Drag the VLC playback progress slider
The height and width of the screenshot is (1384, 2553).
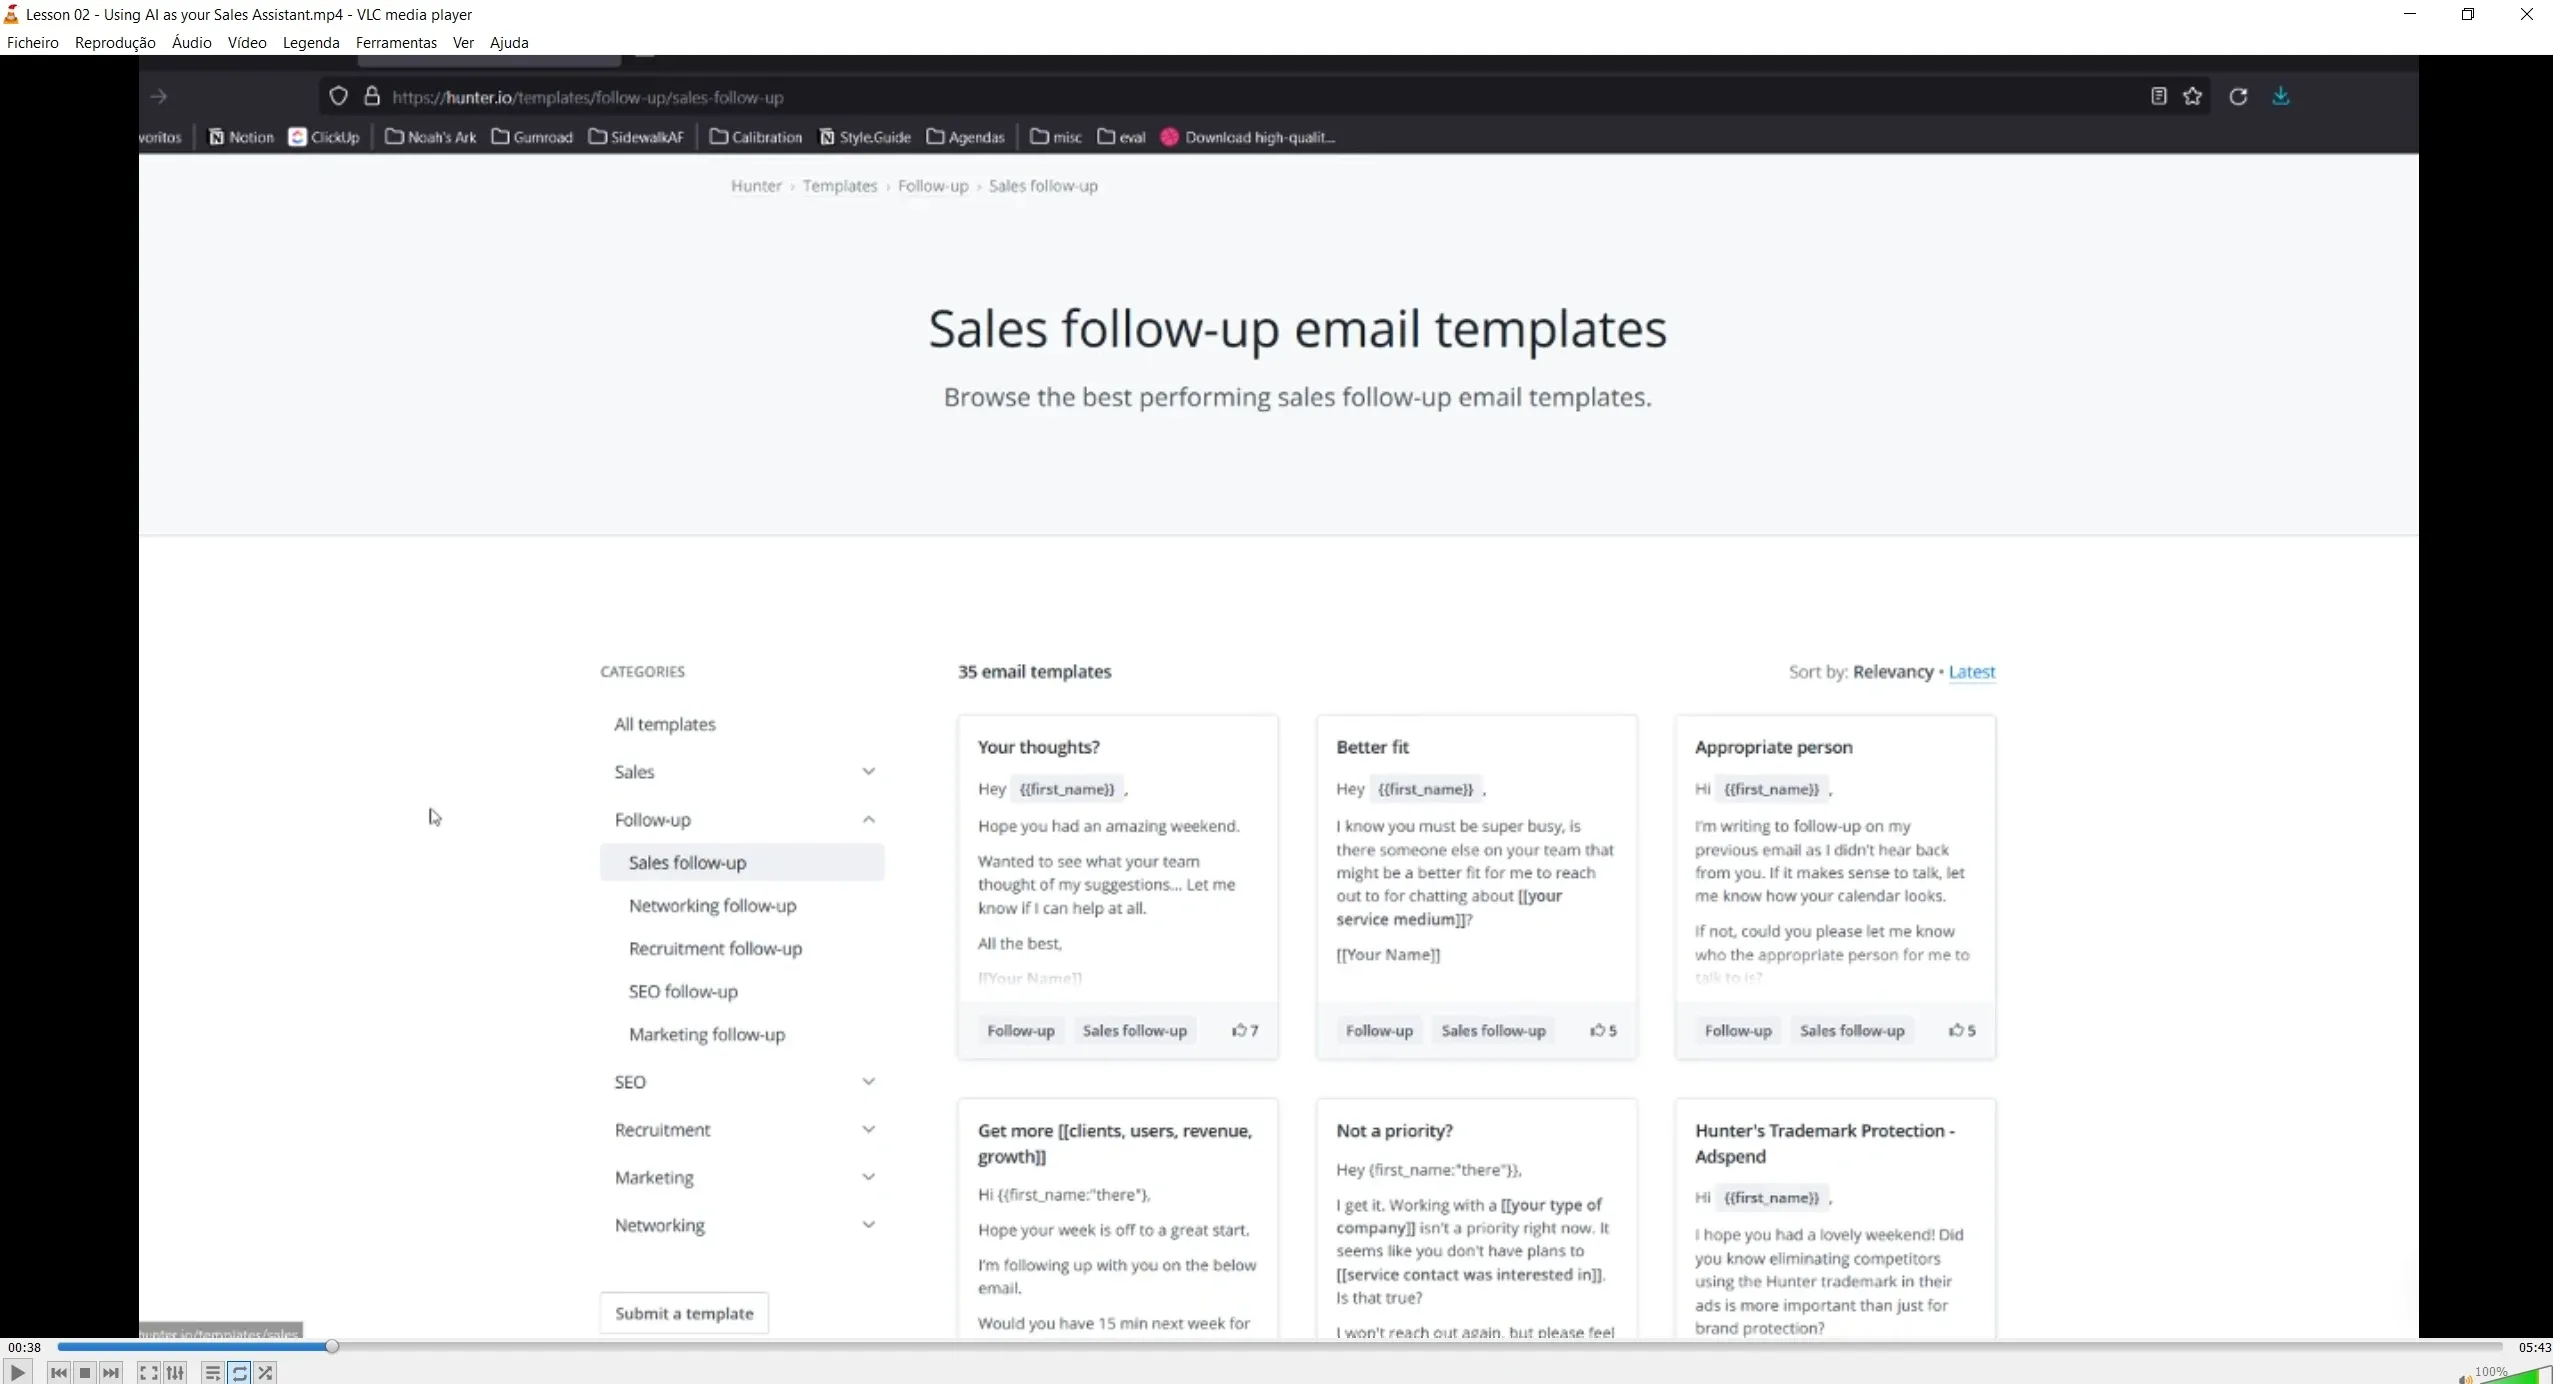pos(332,1347)
